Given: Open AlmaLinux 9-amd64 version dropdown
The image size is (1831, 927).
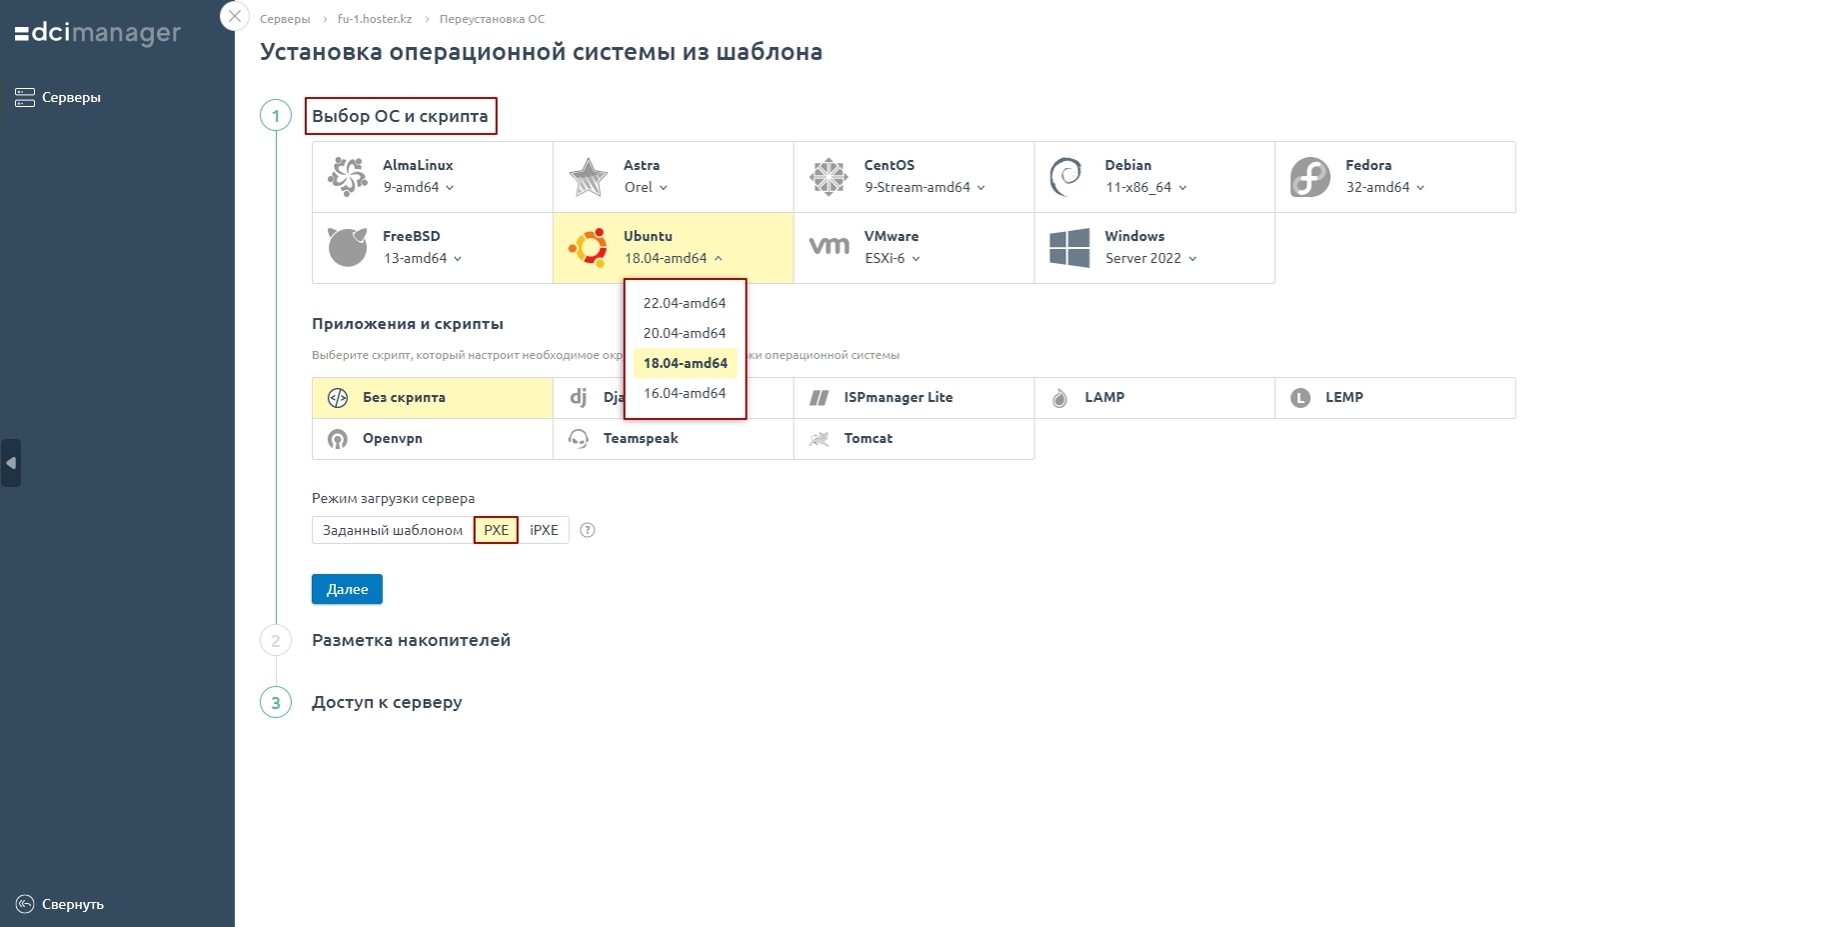Looking at the screenshot, I should (x=418, y=188).
